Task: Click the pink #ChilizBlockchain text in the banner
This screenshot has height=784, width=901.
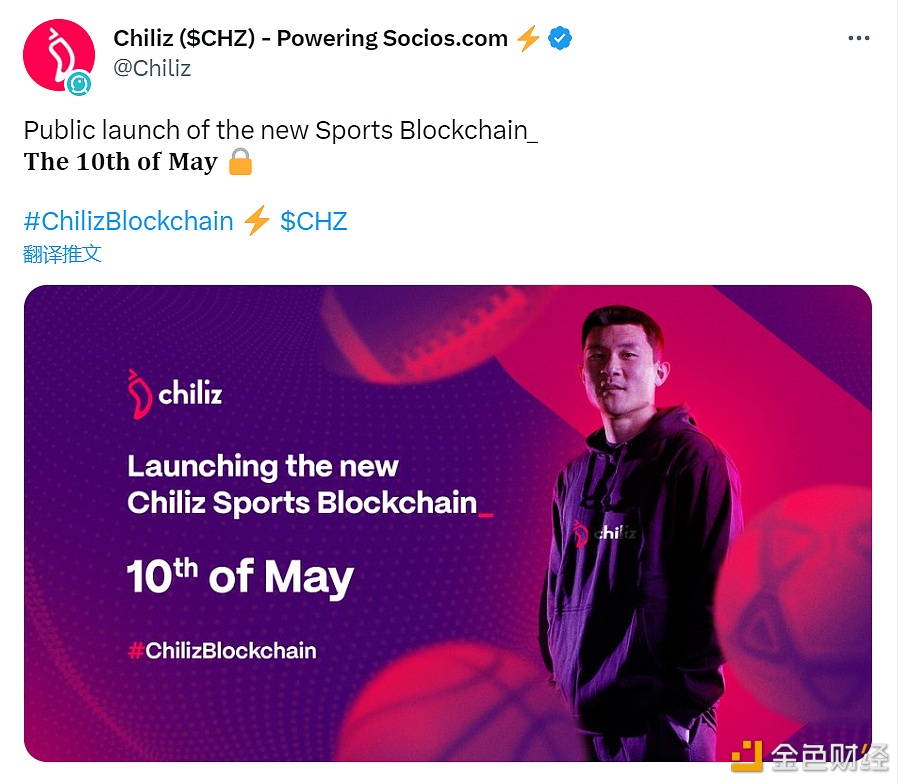Action: coord(222,651)
